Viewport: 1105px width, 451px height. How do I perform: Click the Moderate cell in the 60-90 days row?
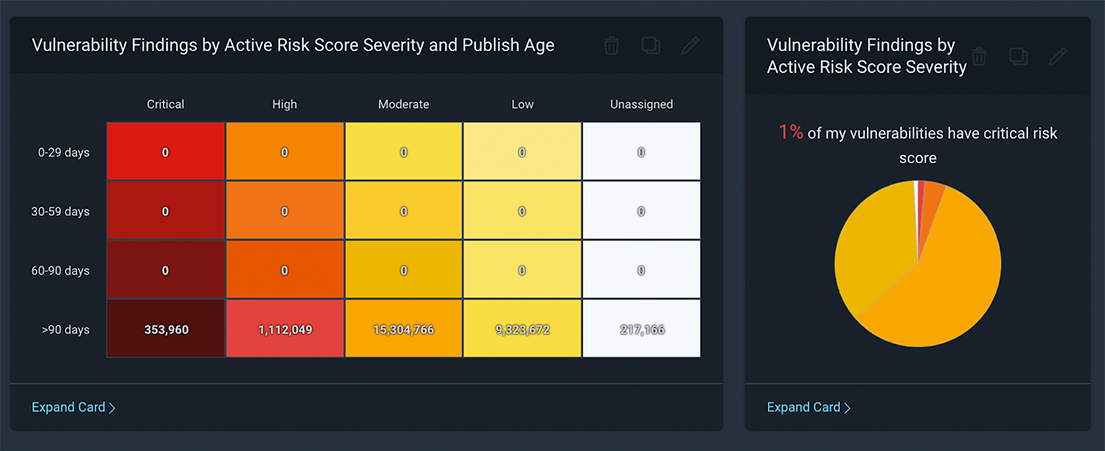[403, 270]
